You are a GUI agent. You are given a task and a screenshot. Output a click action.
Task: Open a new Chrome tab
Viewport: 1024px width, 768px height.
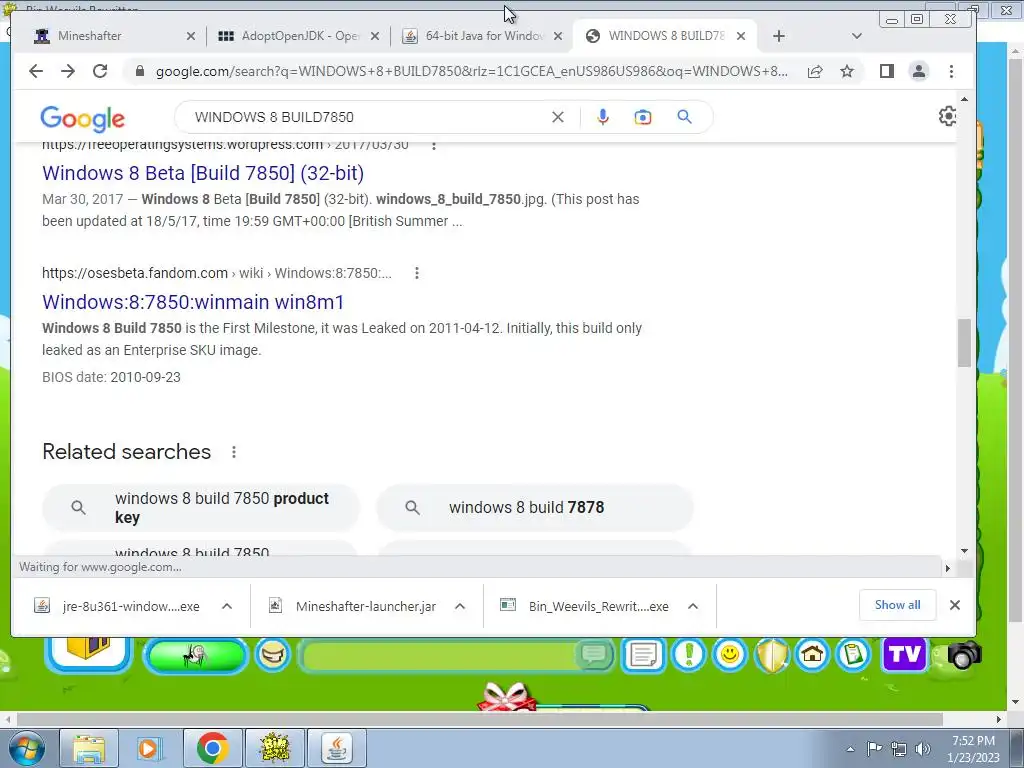coord(778,36)
